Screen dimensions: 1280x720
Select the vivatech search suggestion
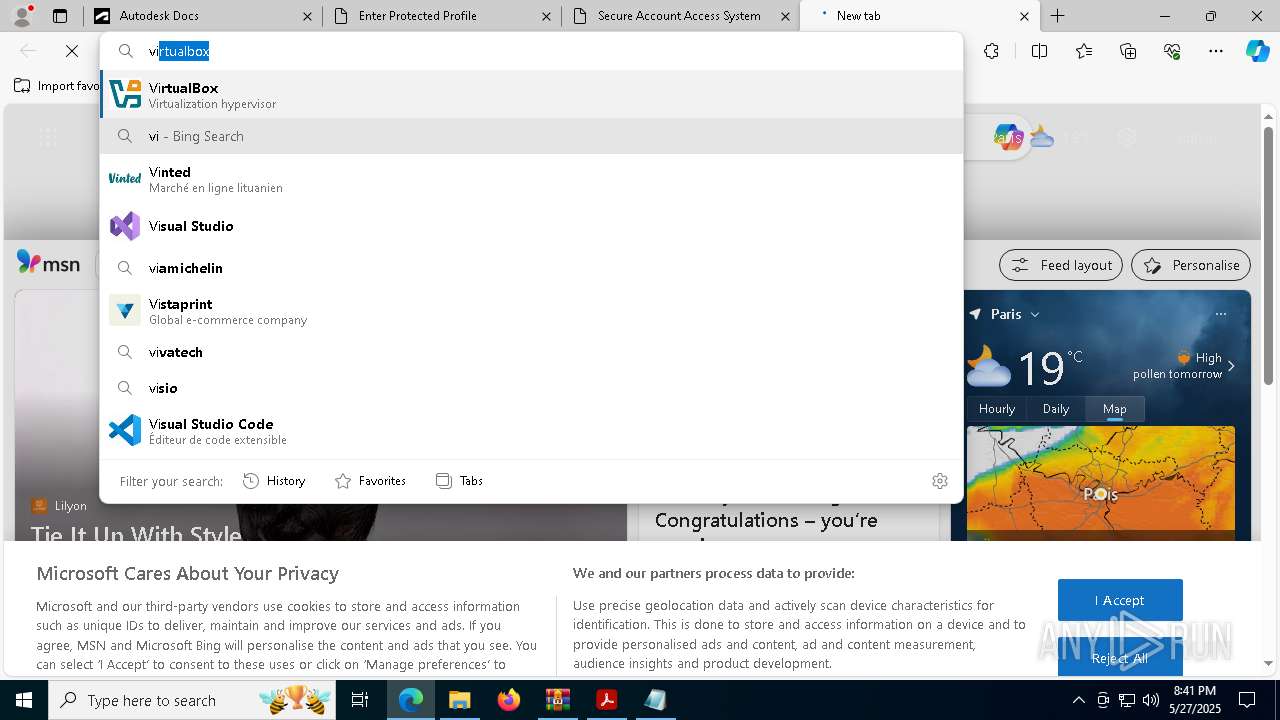[x=531, y=352]
